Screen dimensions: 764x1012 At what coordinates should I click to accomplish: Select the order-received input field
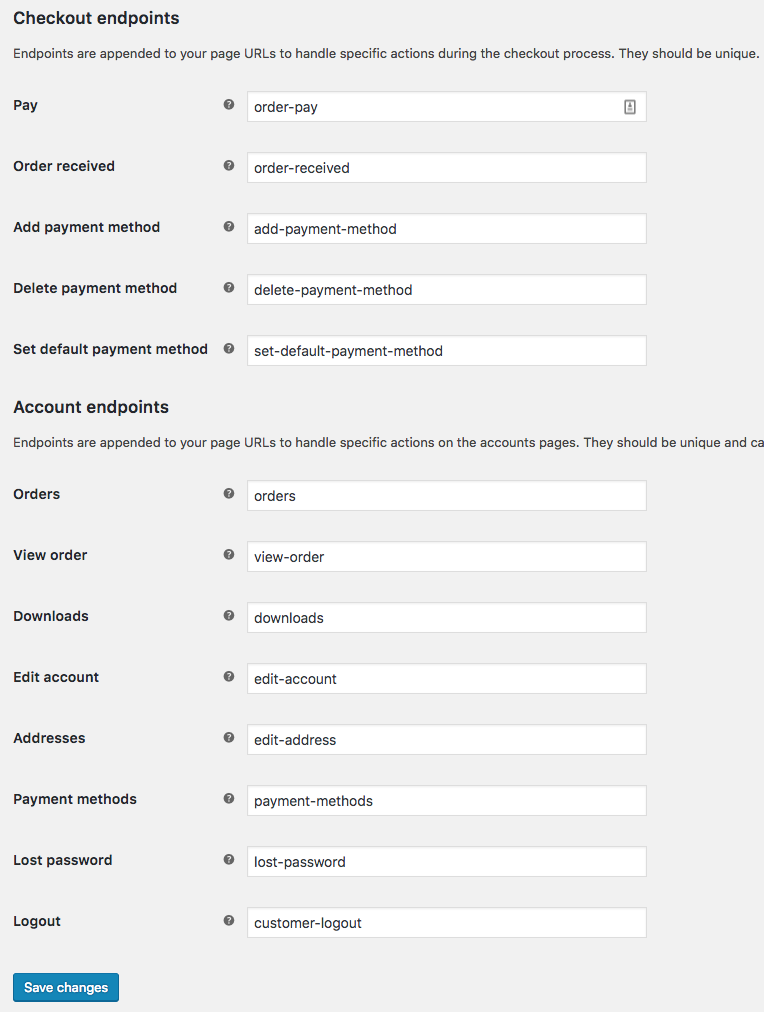(x=446, y=167)
